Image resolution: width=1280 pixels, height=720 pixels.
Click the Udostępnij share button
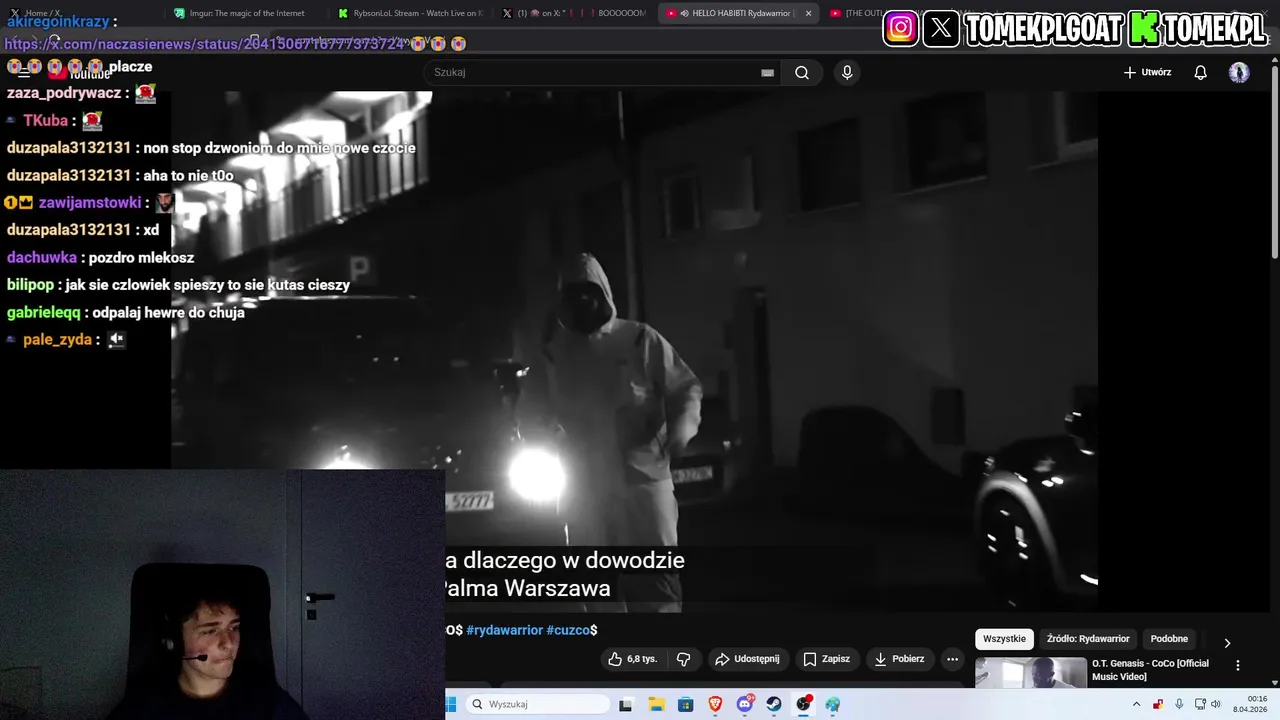click(747, 659)
